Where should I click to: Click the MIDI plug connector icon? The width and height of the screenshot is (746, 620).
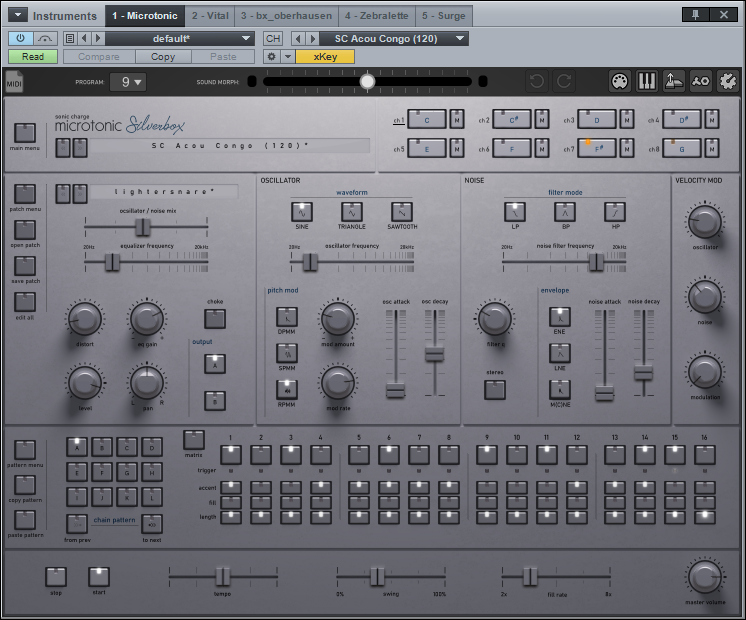coord(620,82)
